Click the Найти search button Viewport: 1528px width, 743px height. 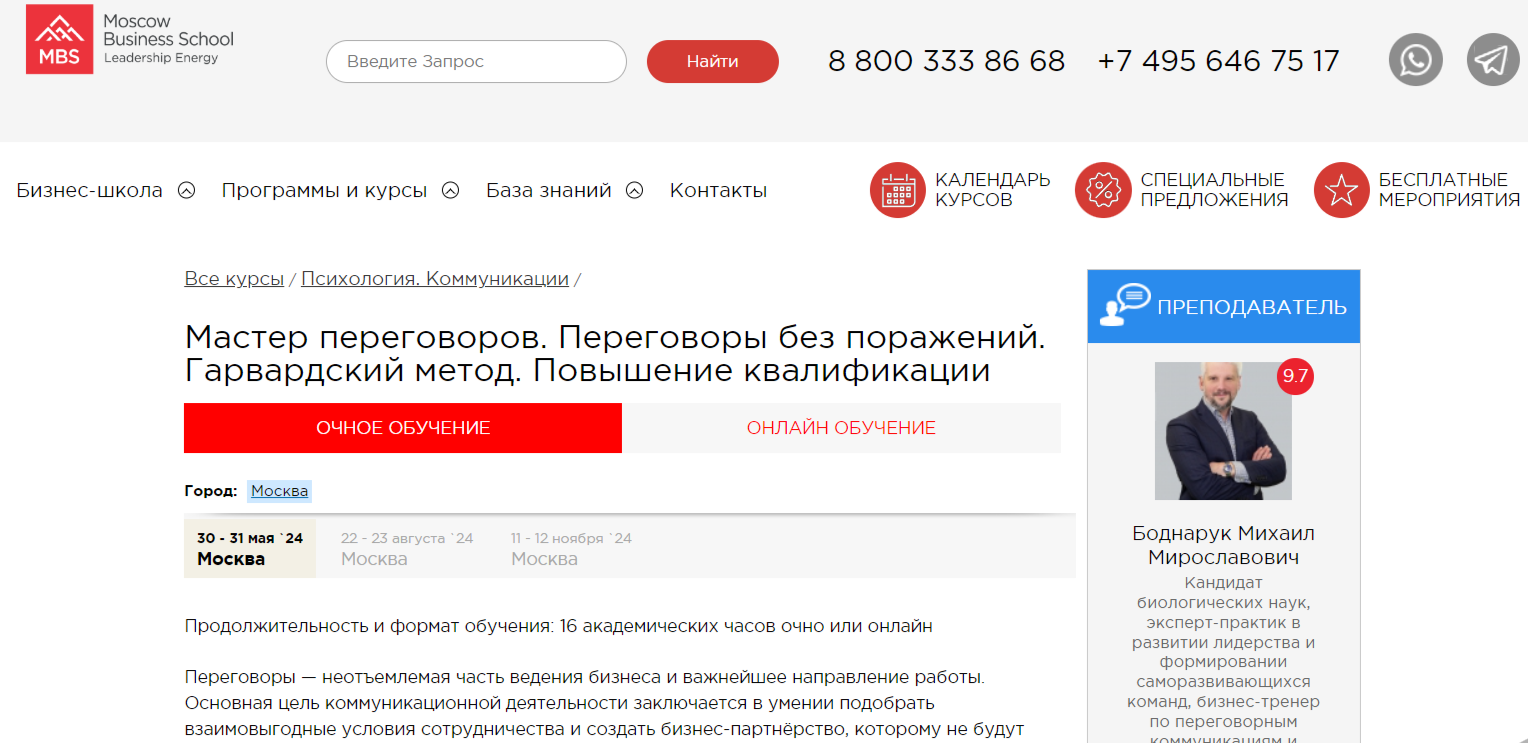click(x=713, y=61)
